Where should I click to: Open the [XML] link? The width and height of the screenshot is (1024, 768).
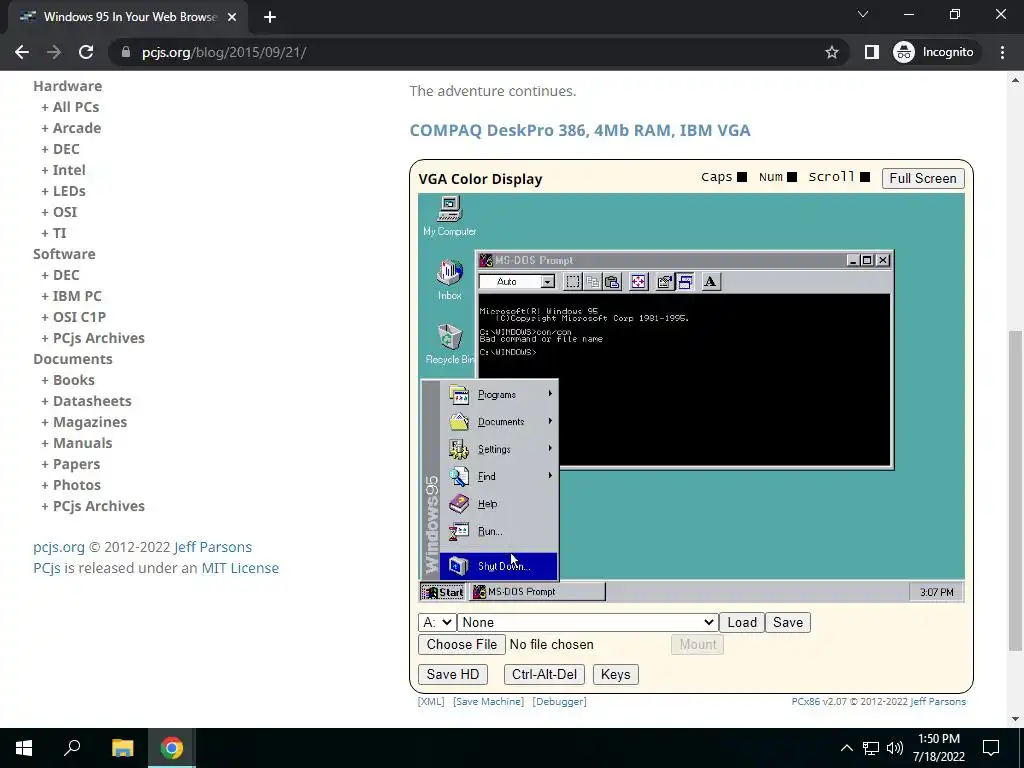pos(431,701)
